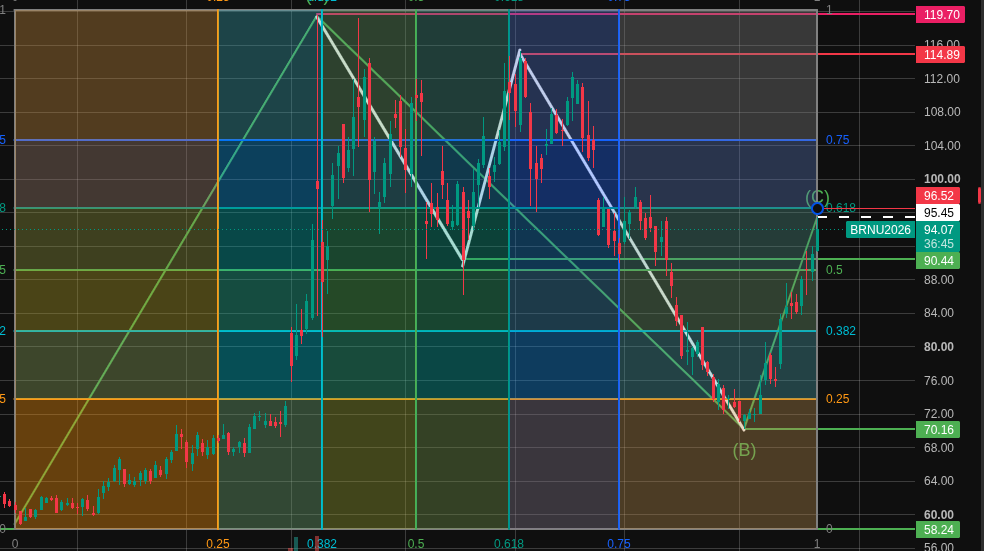984x551 pixels.
Task: Click the blue 0.75 horizontal level label
Action: 837,140
